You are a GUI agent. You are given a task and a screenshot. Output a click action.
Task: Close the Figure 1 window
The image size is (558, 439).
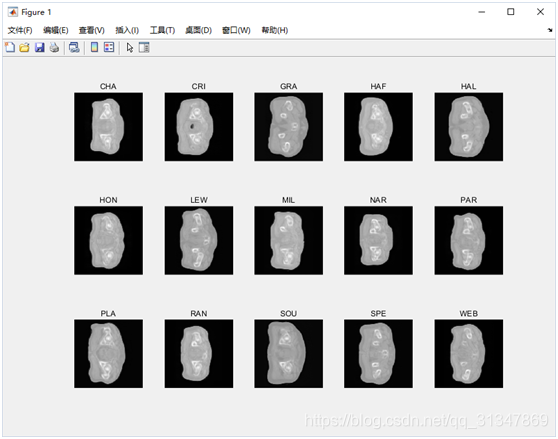tap(540, 12)
